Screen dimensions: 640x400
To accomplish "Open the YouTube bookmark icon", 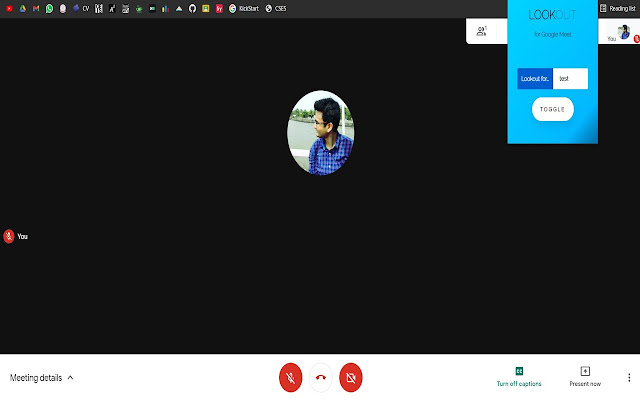I will [9, 9].
